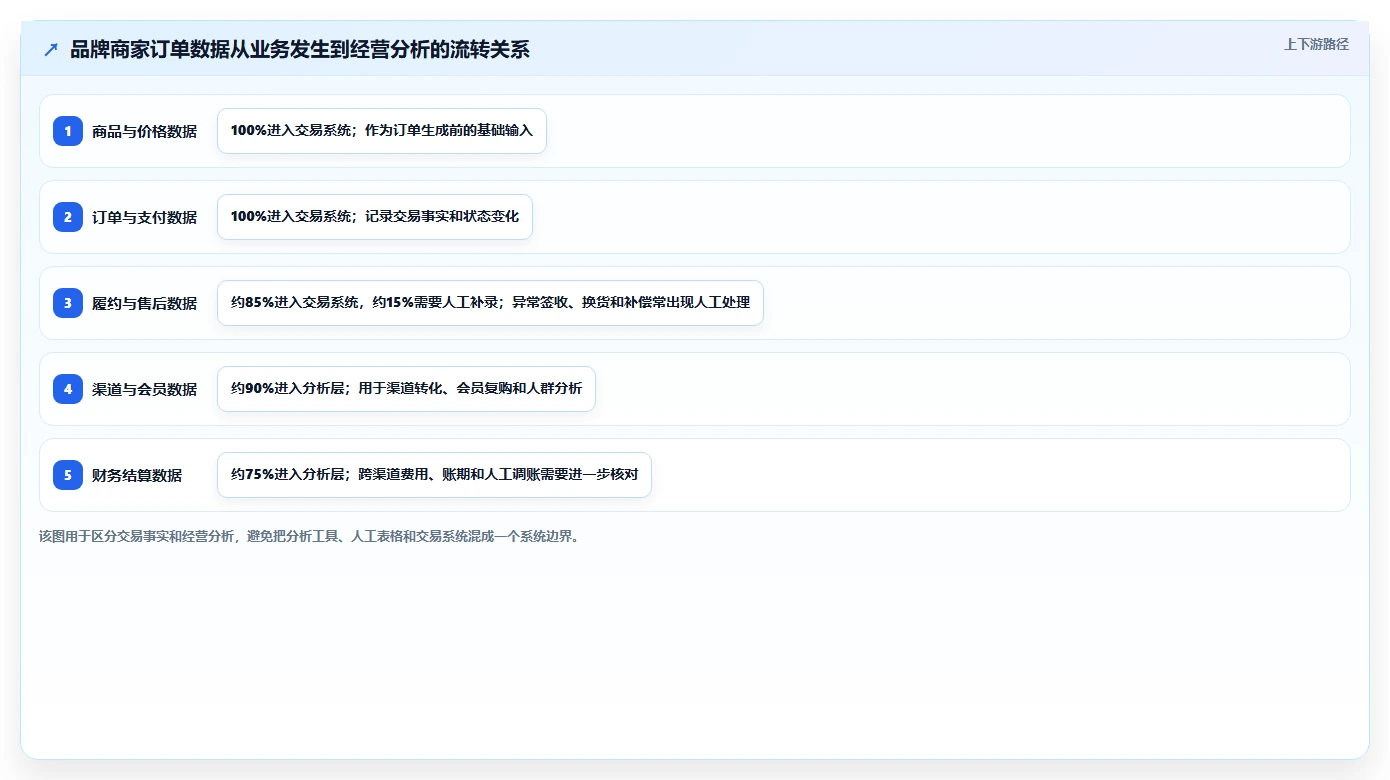Click the title 品牌商家订单数据从业务发生到经营分析的流转关系
This screenshot has height=780, width=1390.
click(300, 50)
